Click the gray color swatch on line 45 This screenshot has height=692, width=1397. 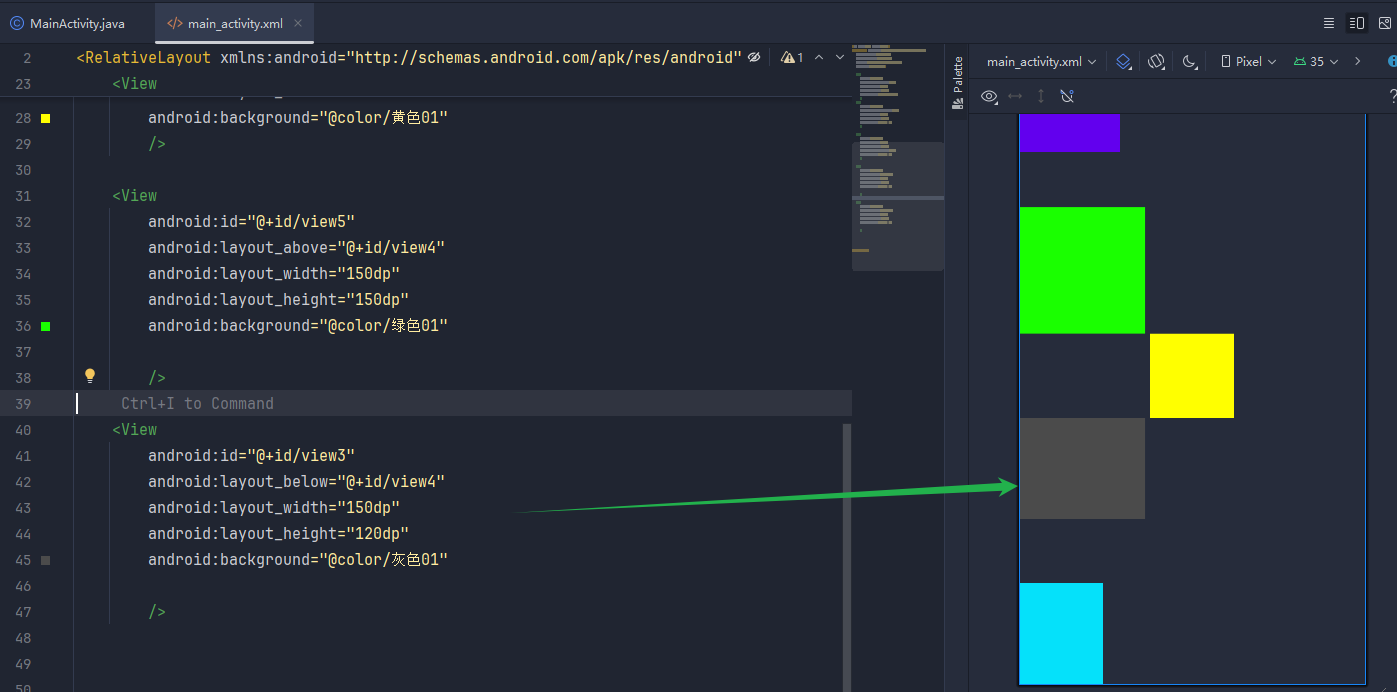point(45,560)
